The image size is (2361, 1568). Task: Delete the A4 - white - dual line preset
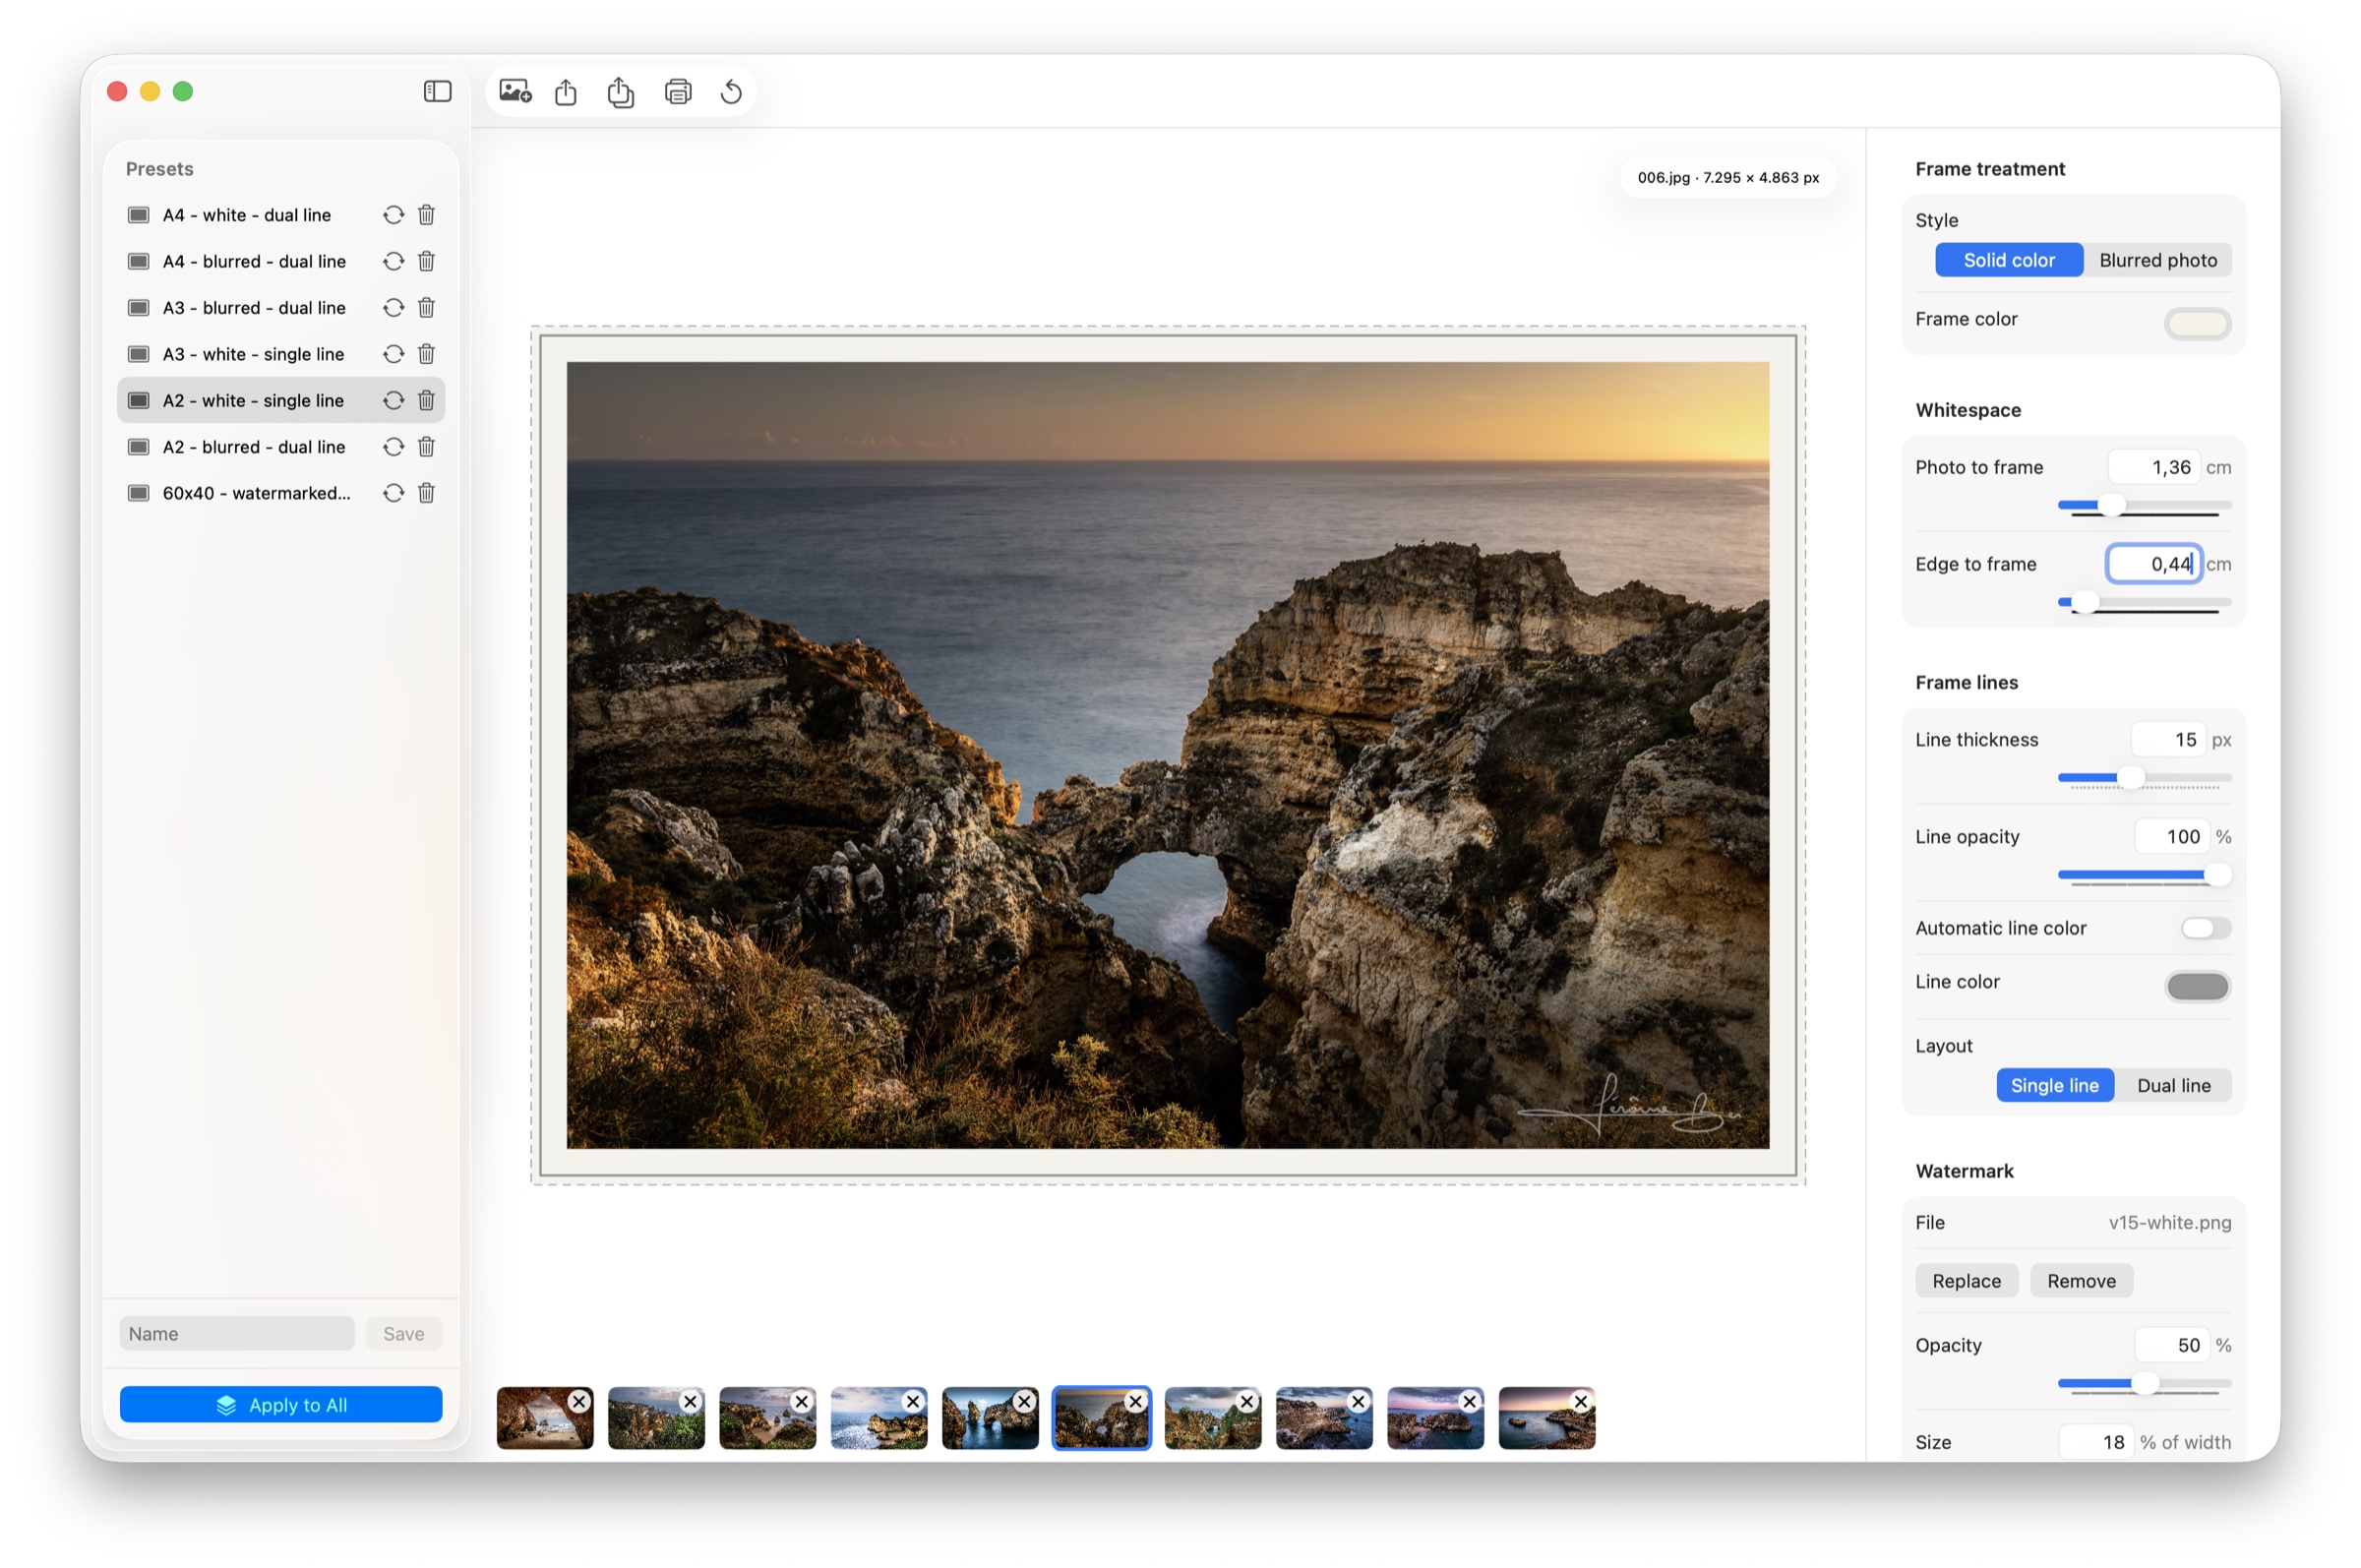click(x=427, y=215)
